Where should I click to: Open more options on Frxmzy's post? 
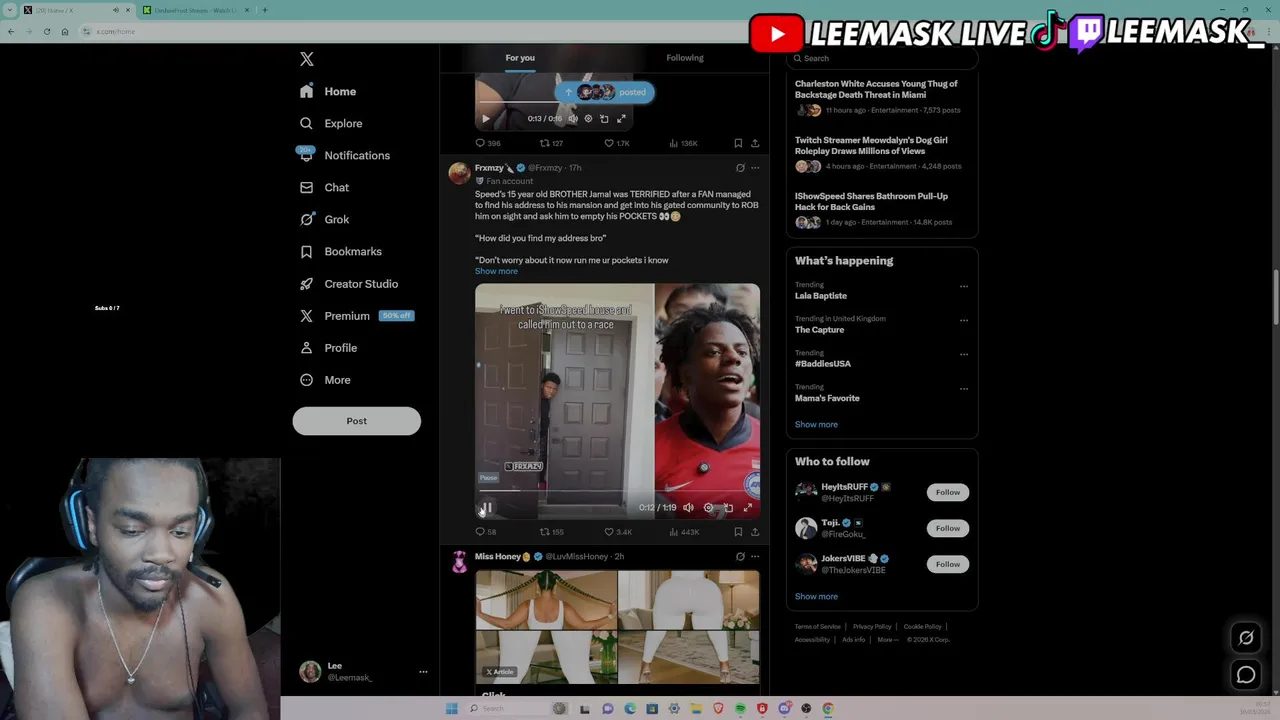click(x=755, y=168)
